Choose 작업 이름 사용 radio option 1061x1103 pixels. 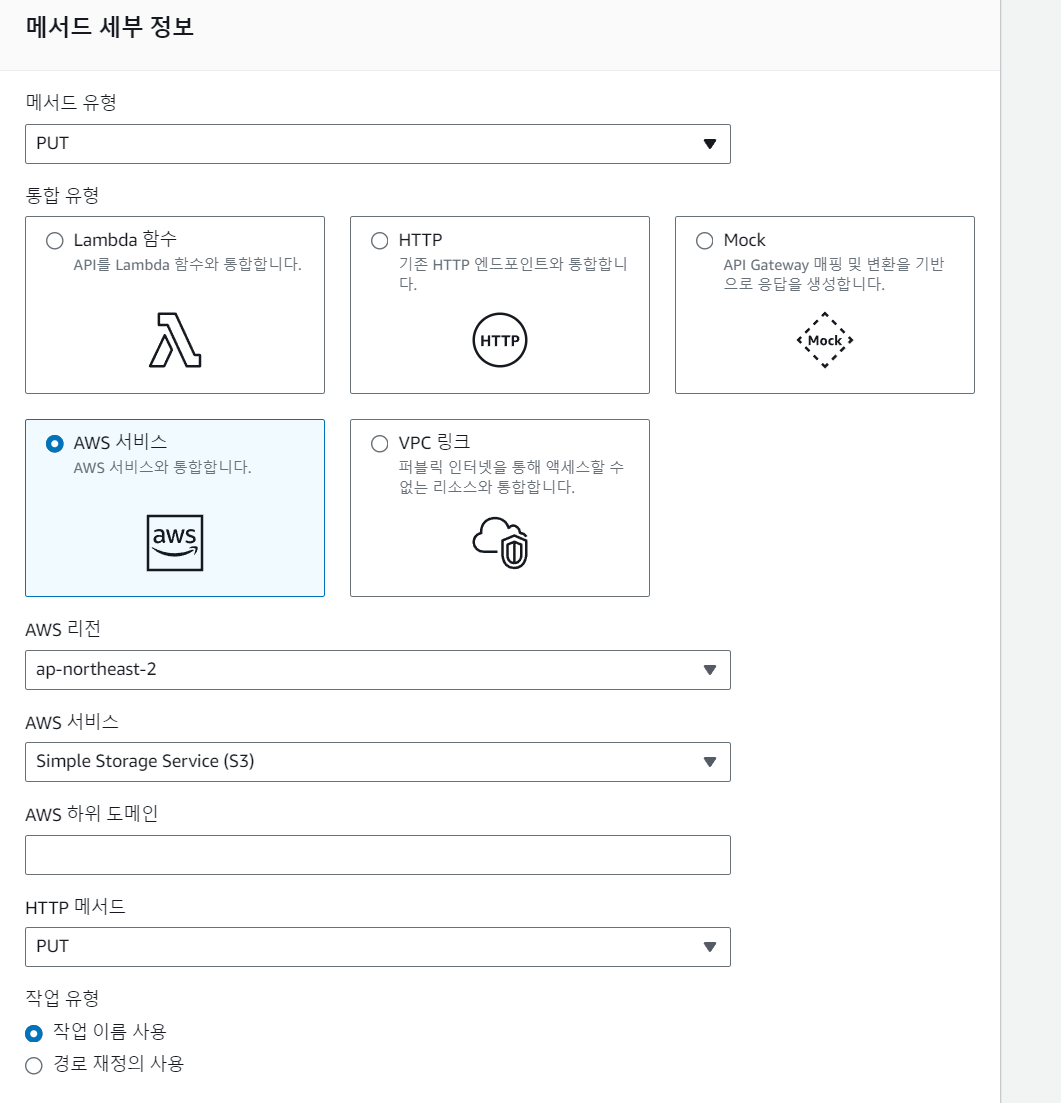point(34,1033)
